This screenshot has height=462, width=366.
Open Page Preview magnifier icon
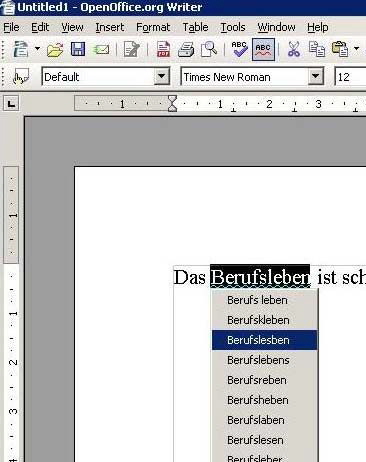point(209,49)
